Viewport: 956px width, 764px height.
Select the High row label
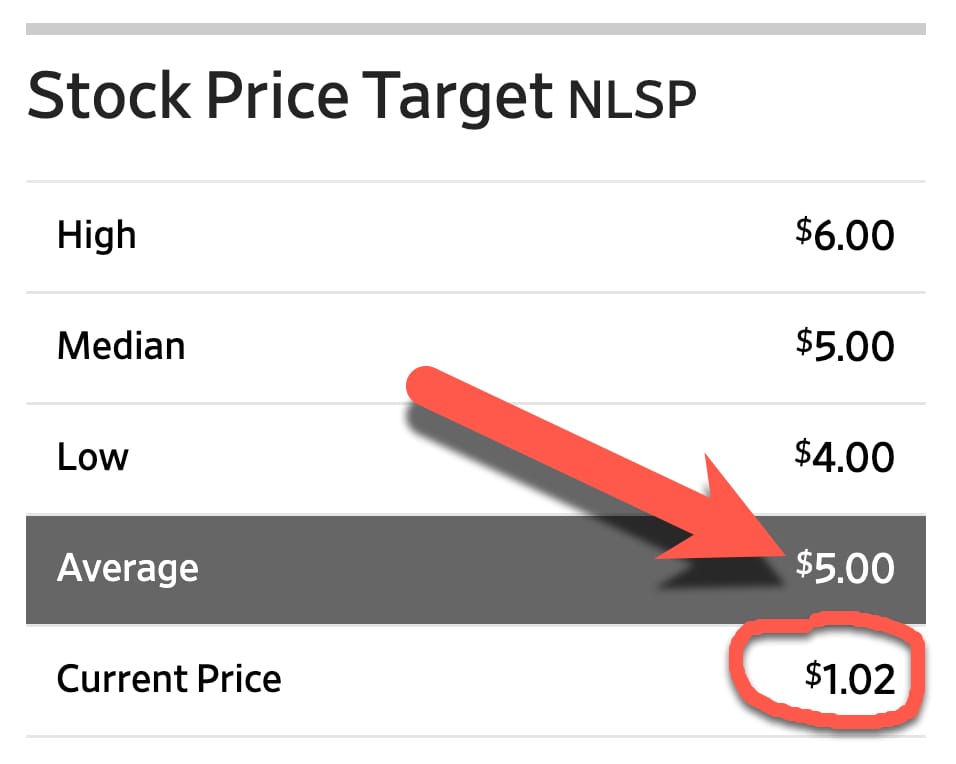pos(96,236)
